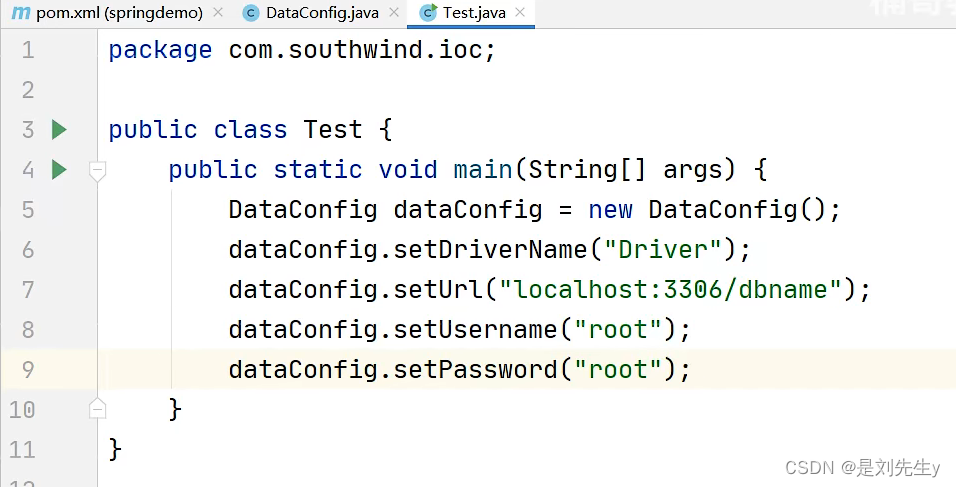The image size is (956, 487).
Task: Click the 'DataConfig()' constructor call on line 5
Action: 737,210
